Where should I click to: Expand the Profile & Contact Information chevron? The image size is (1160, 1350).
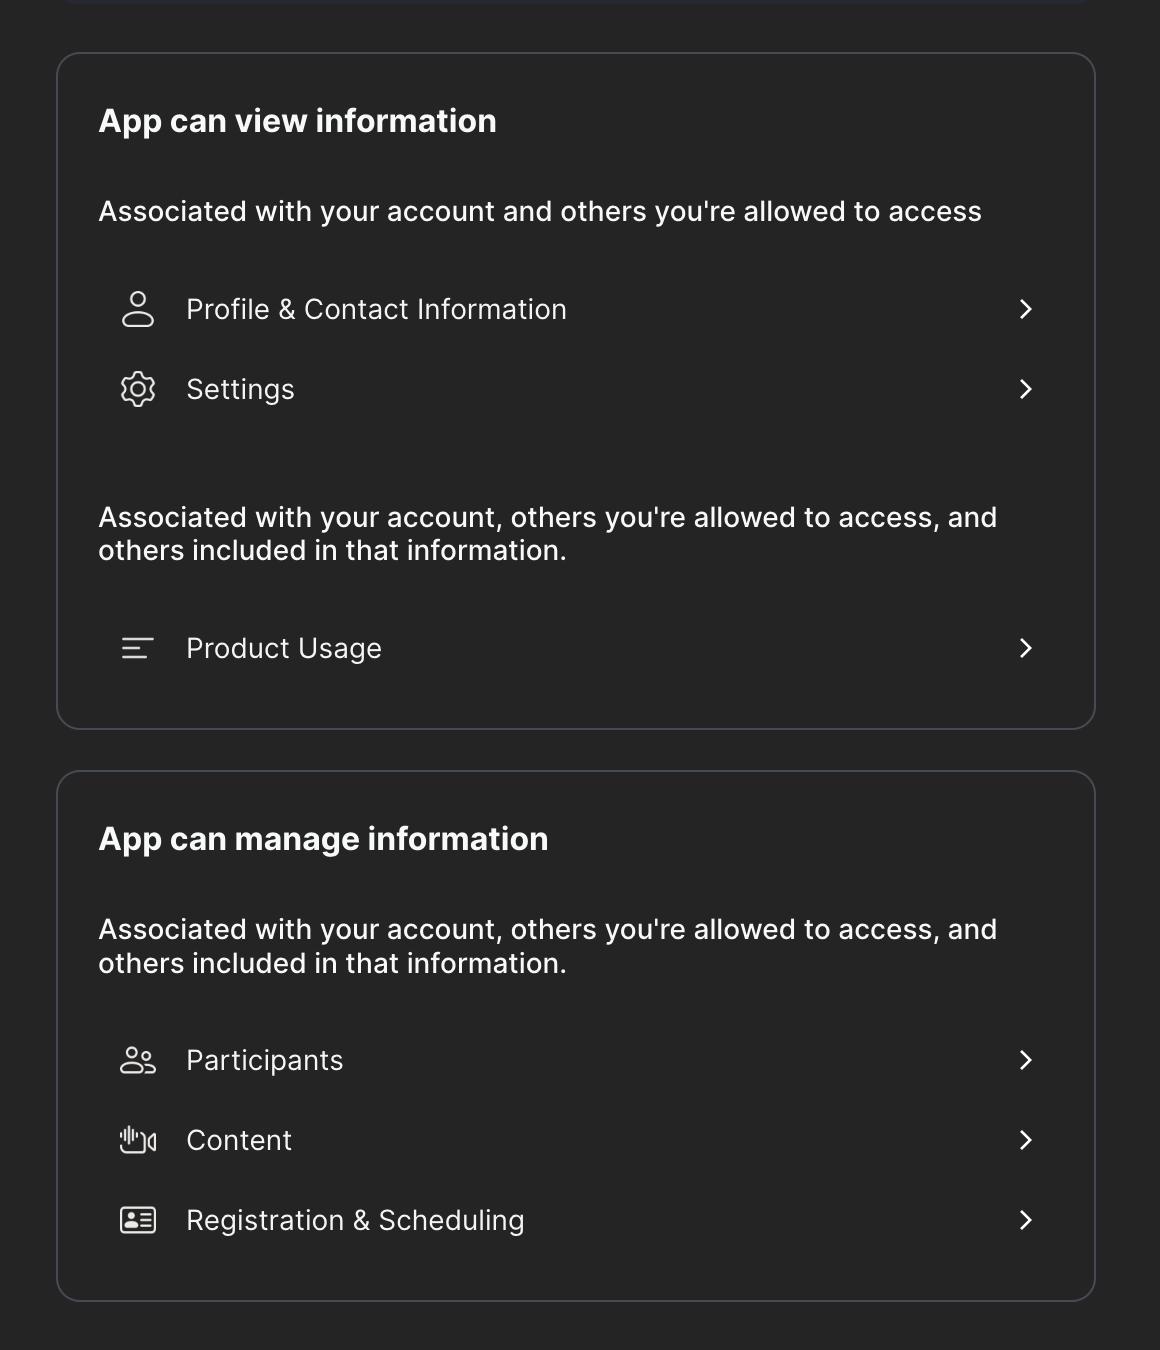(1025, 309)
